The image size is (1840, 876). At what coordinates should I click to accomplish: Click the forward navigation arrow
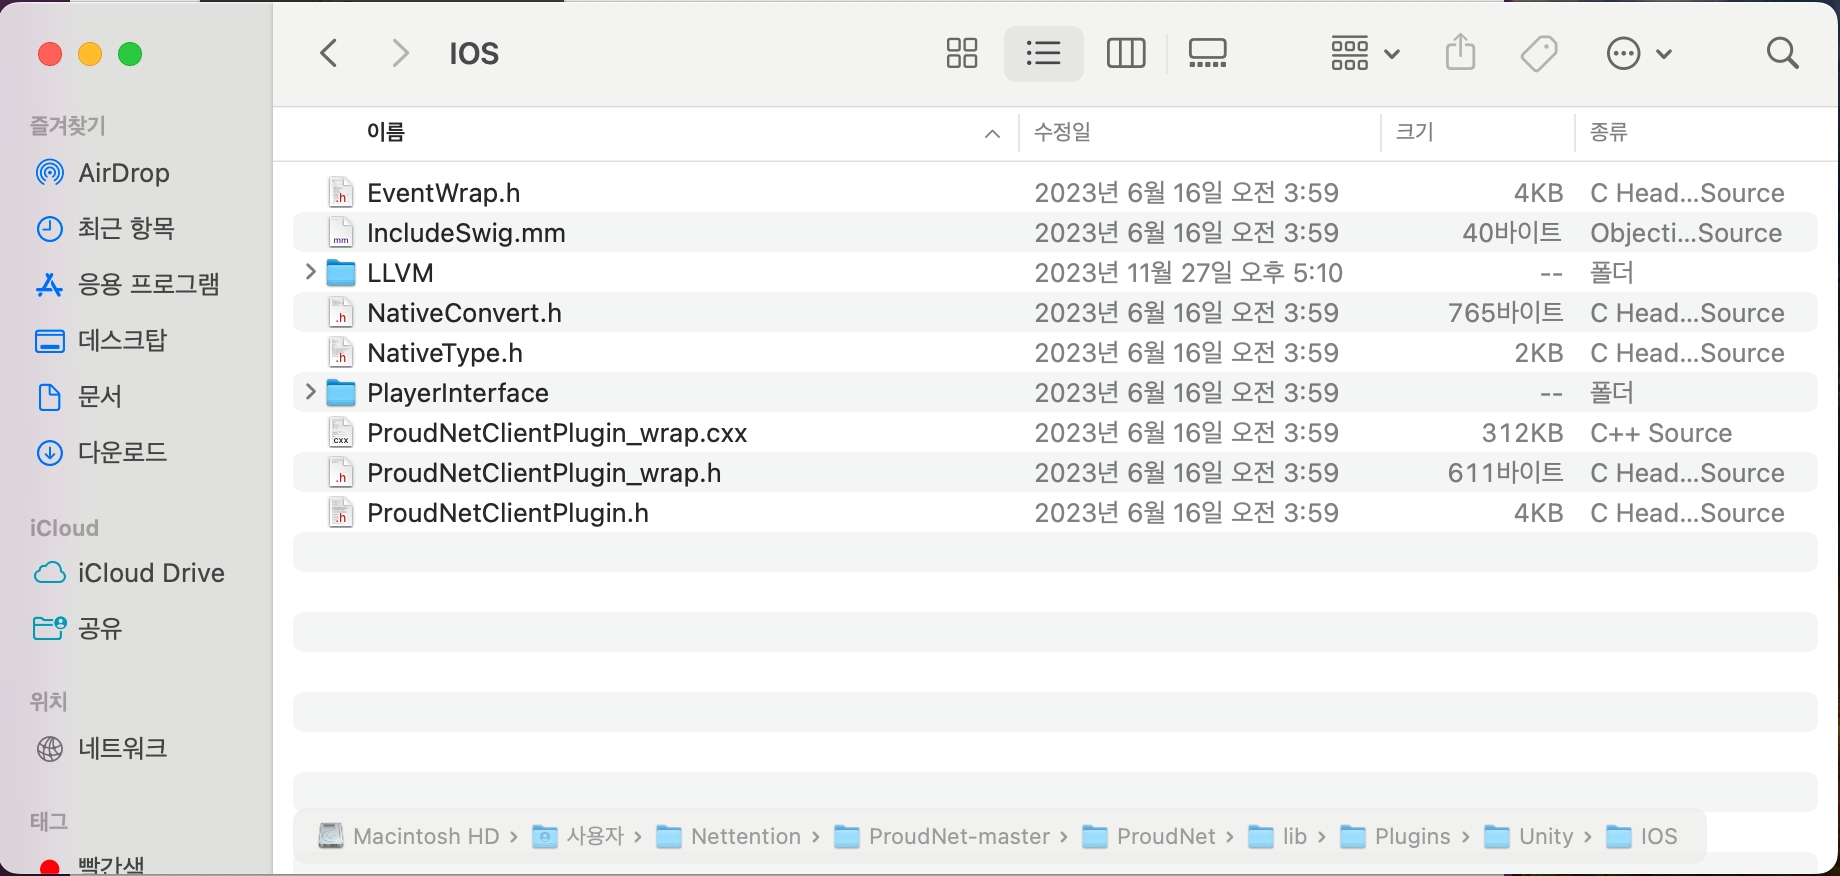point(400,53)
